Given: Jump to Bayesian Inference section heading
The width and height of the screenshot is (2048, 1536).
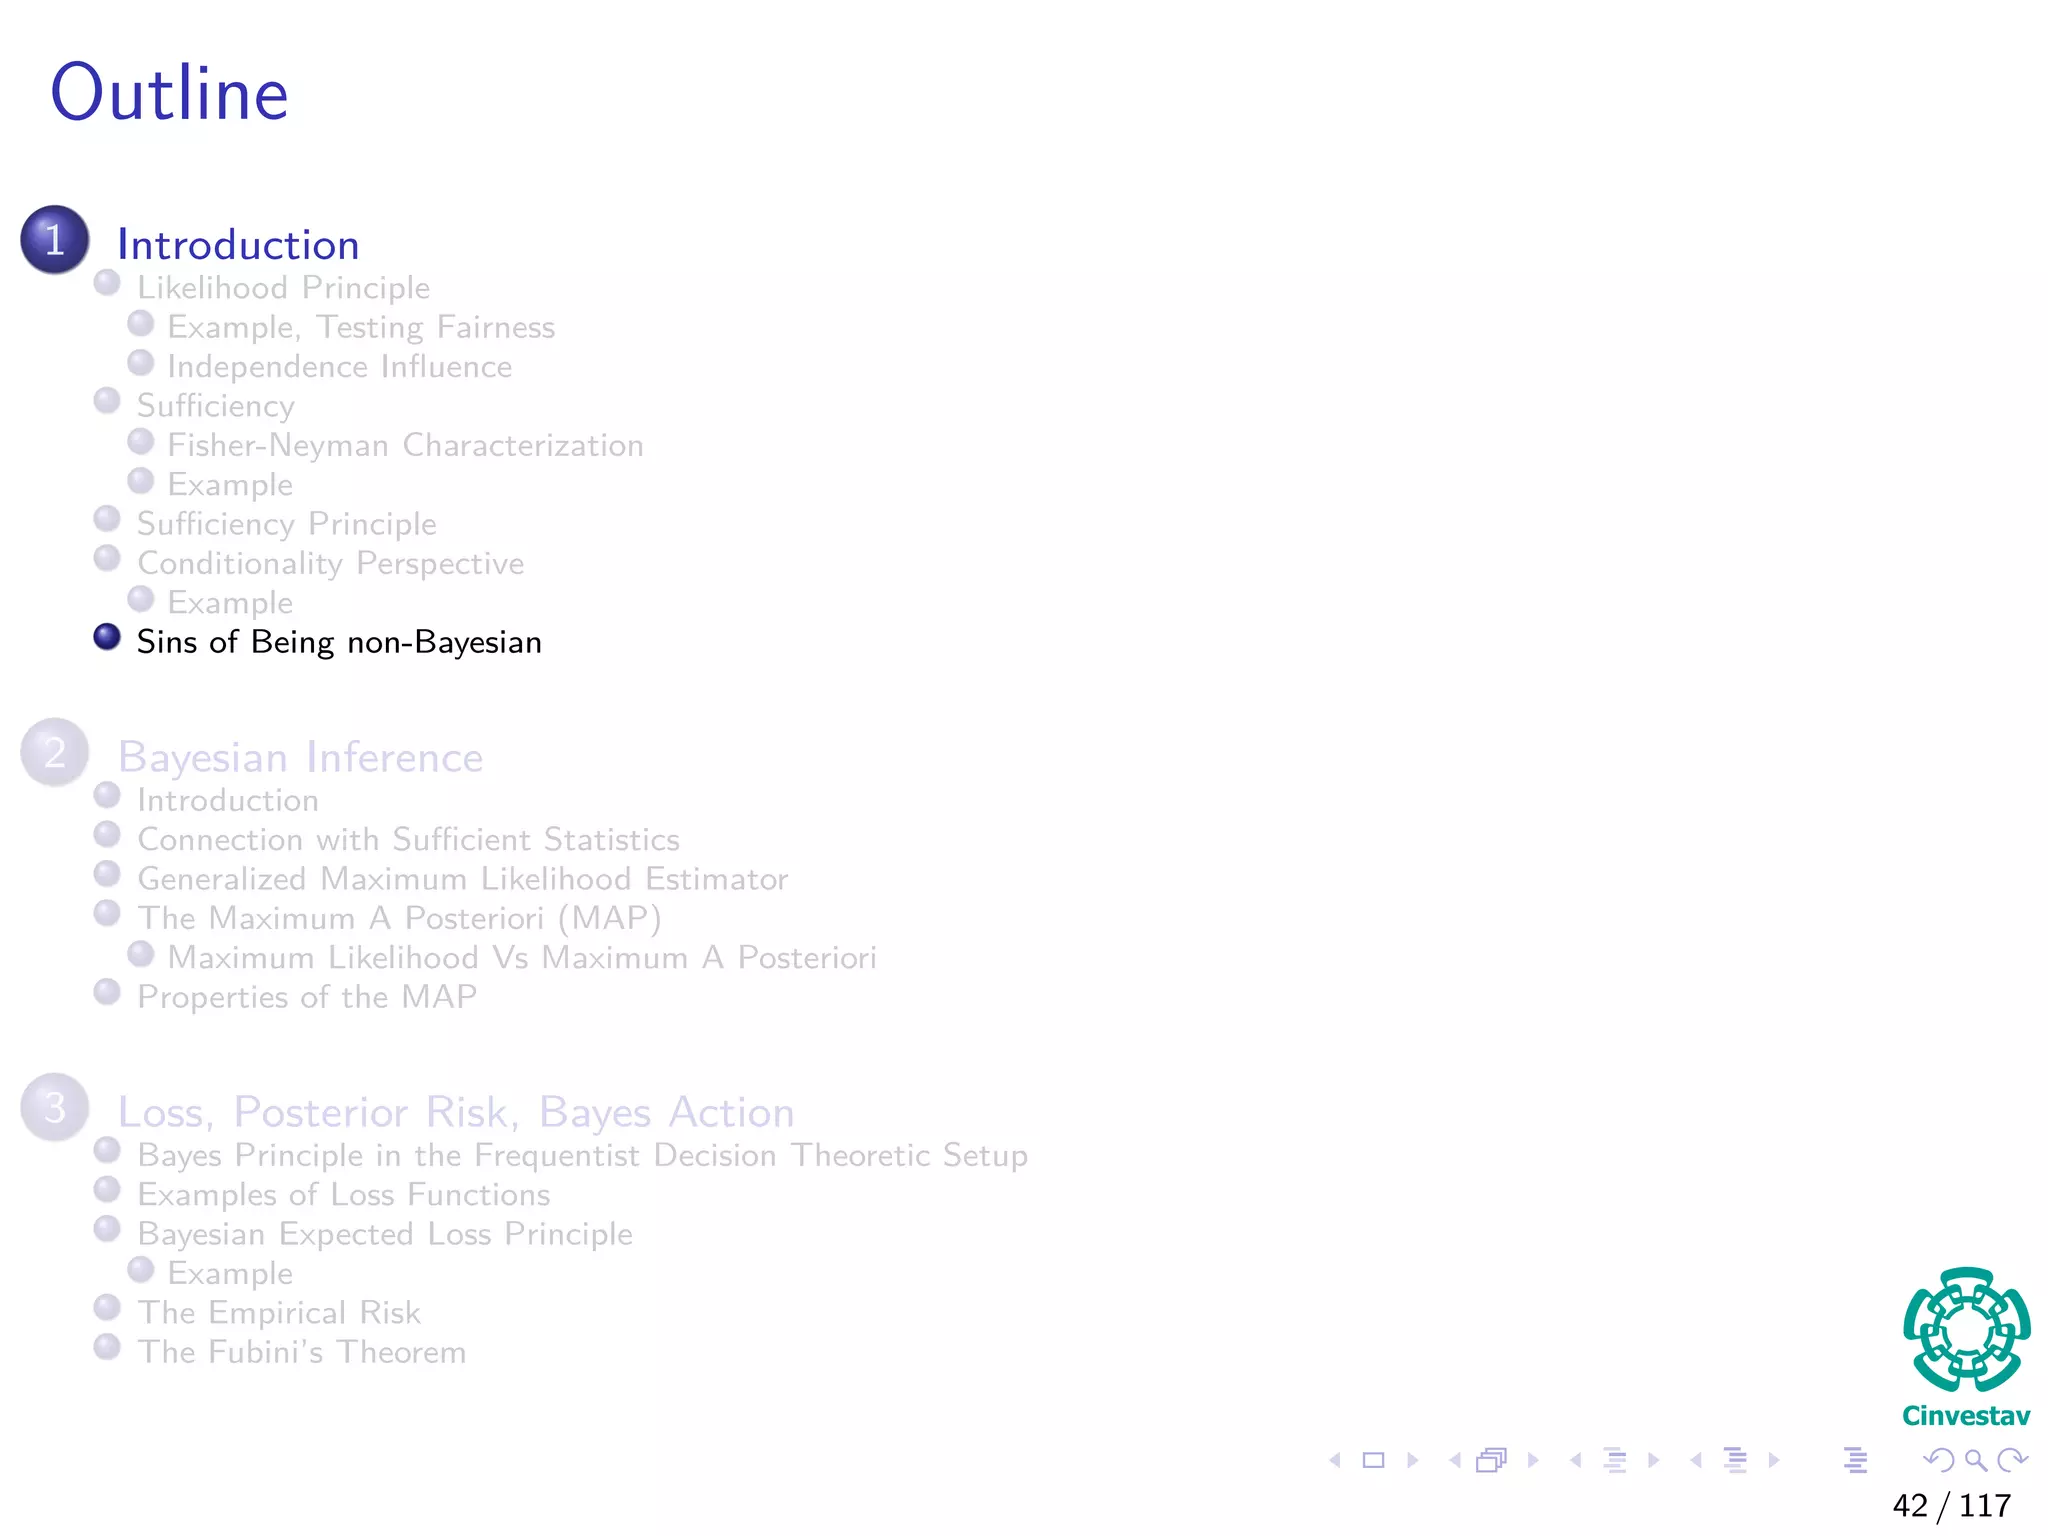Looking at the screenshot, I should point(300,757).
